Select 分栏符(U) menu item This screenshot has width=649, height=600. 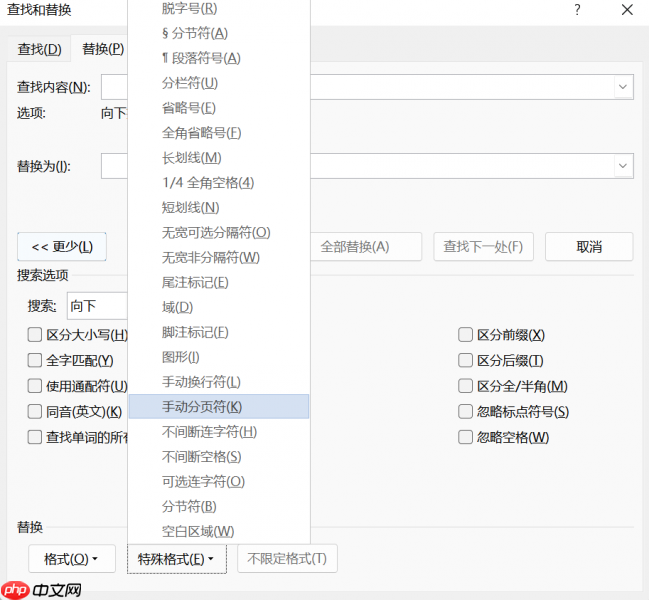coord(219,83)
